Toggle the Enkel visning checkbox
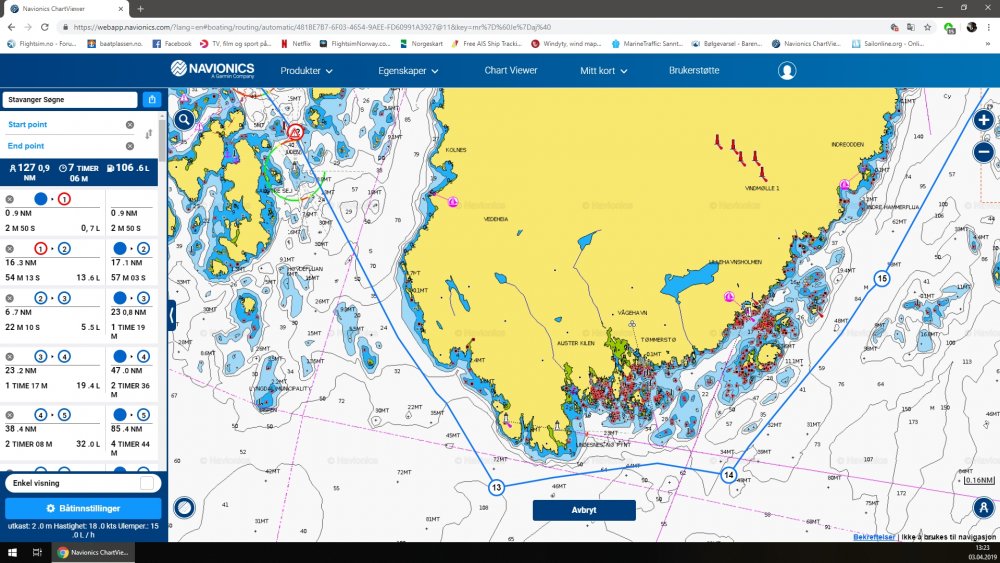Viewport: 1000px width, 563px height. [147, 483]
